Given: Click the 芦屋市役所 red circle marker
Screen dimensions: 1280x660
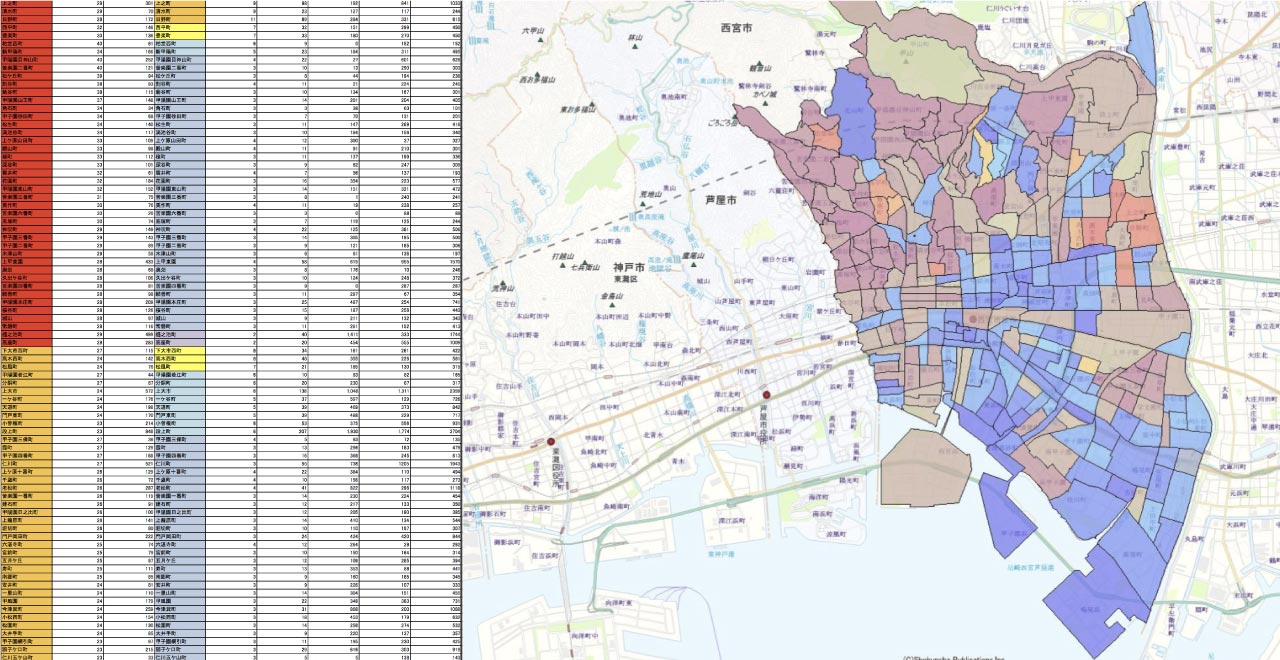Looking at the screenshot, I should tap(767, 395).
